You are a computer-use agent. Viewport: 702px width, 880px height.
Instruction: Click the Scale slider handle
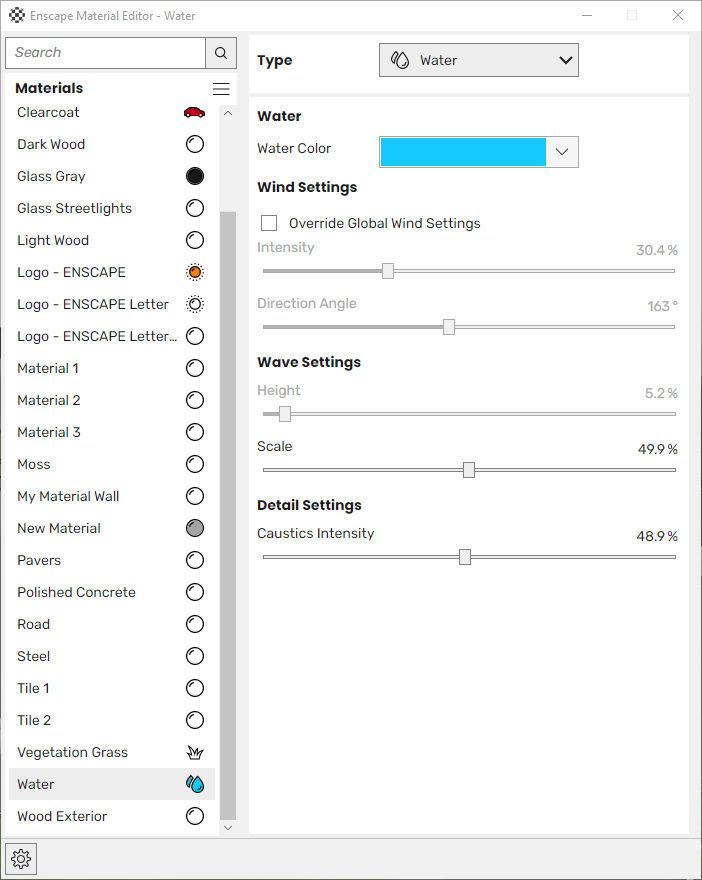469,470
